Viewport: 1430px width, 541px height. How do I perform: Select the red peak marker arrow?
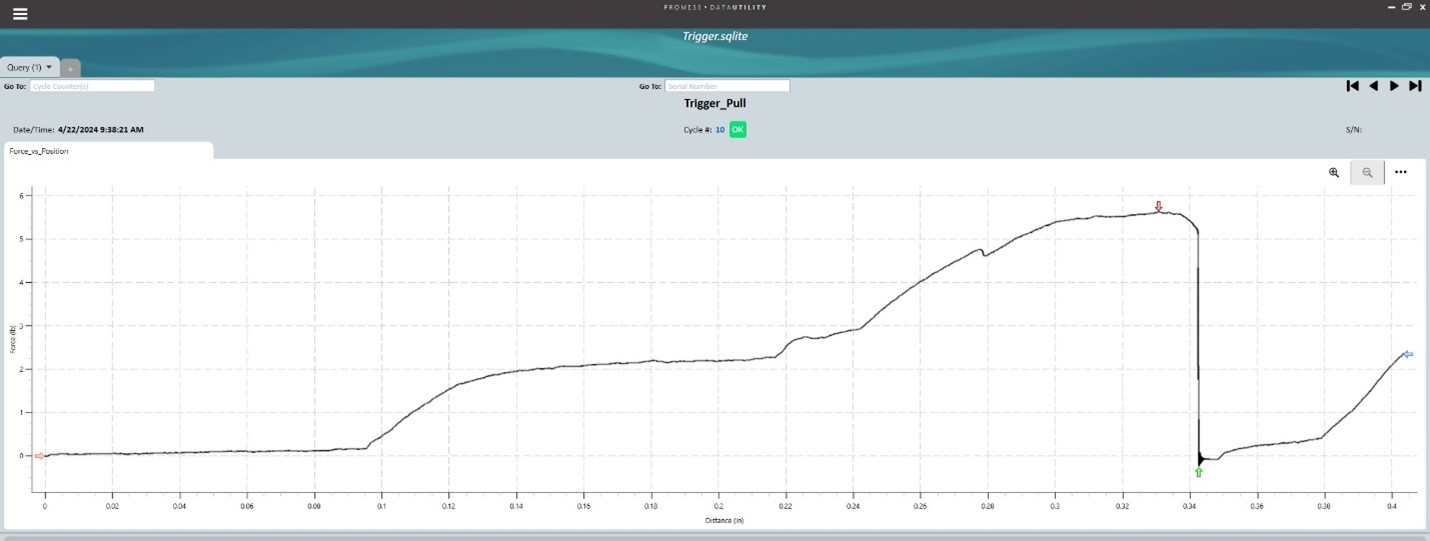[x=1159, y=206]
